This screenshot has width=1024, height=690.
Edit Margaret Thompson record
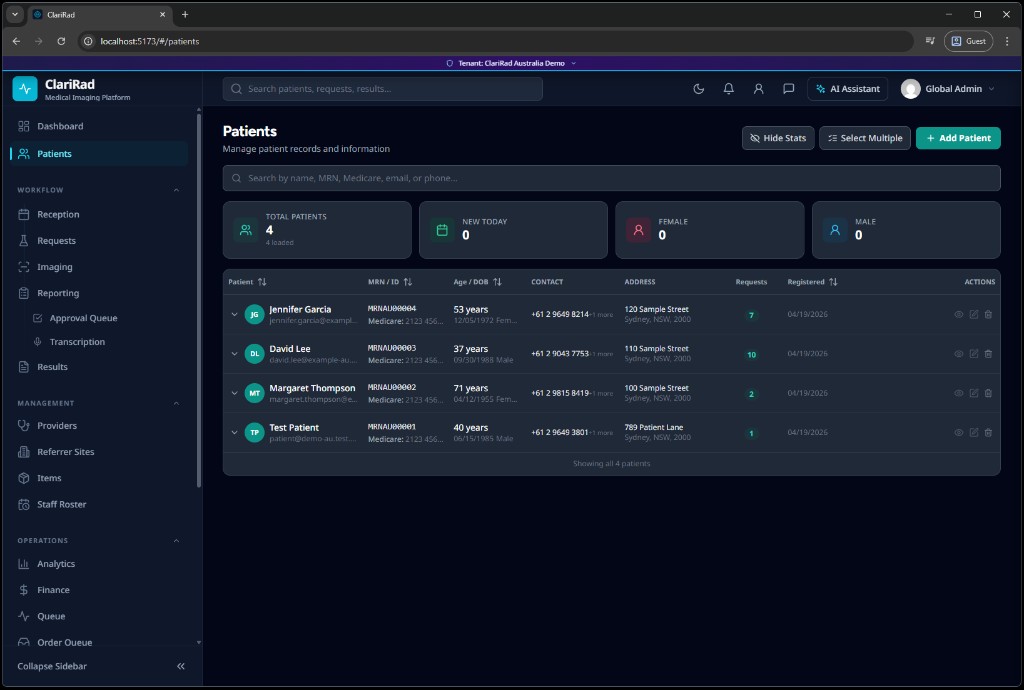974,393
